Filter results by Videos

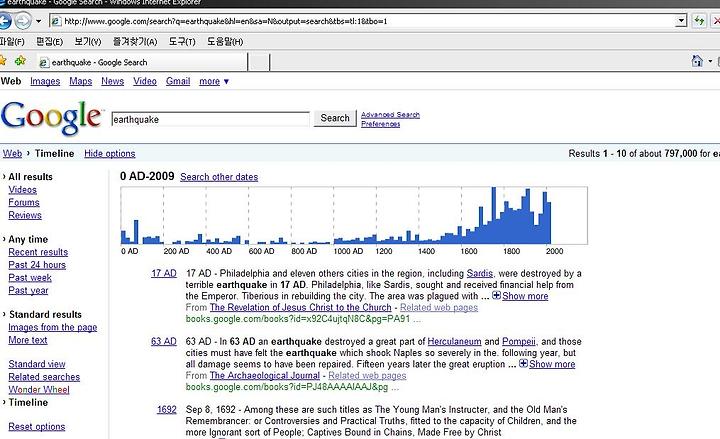22,190
